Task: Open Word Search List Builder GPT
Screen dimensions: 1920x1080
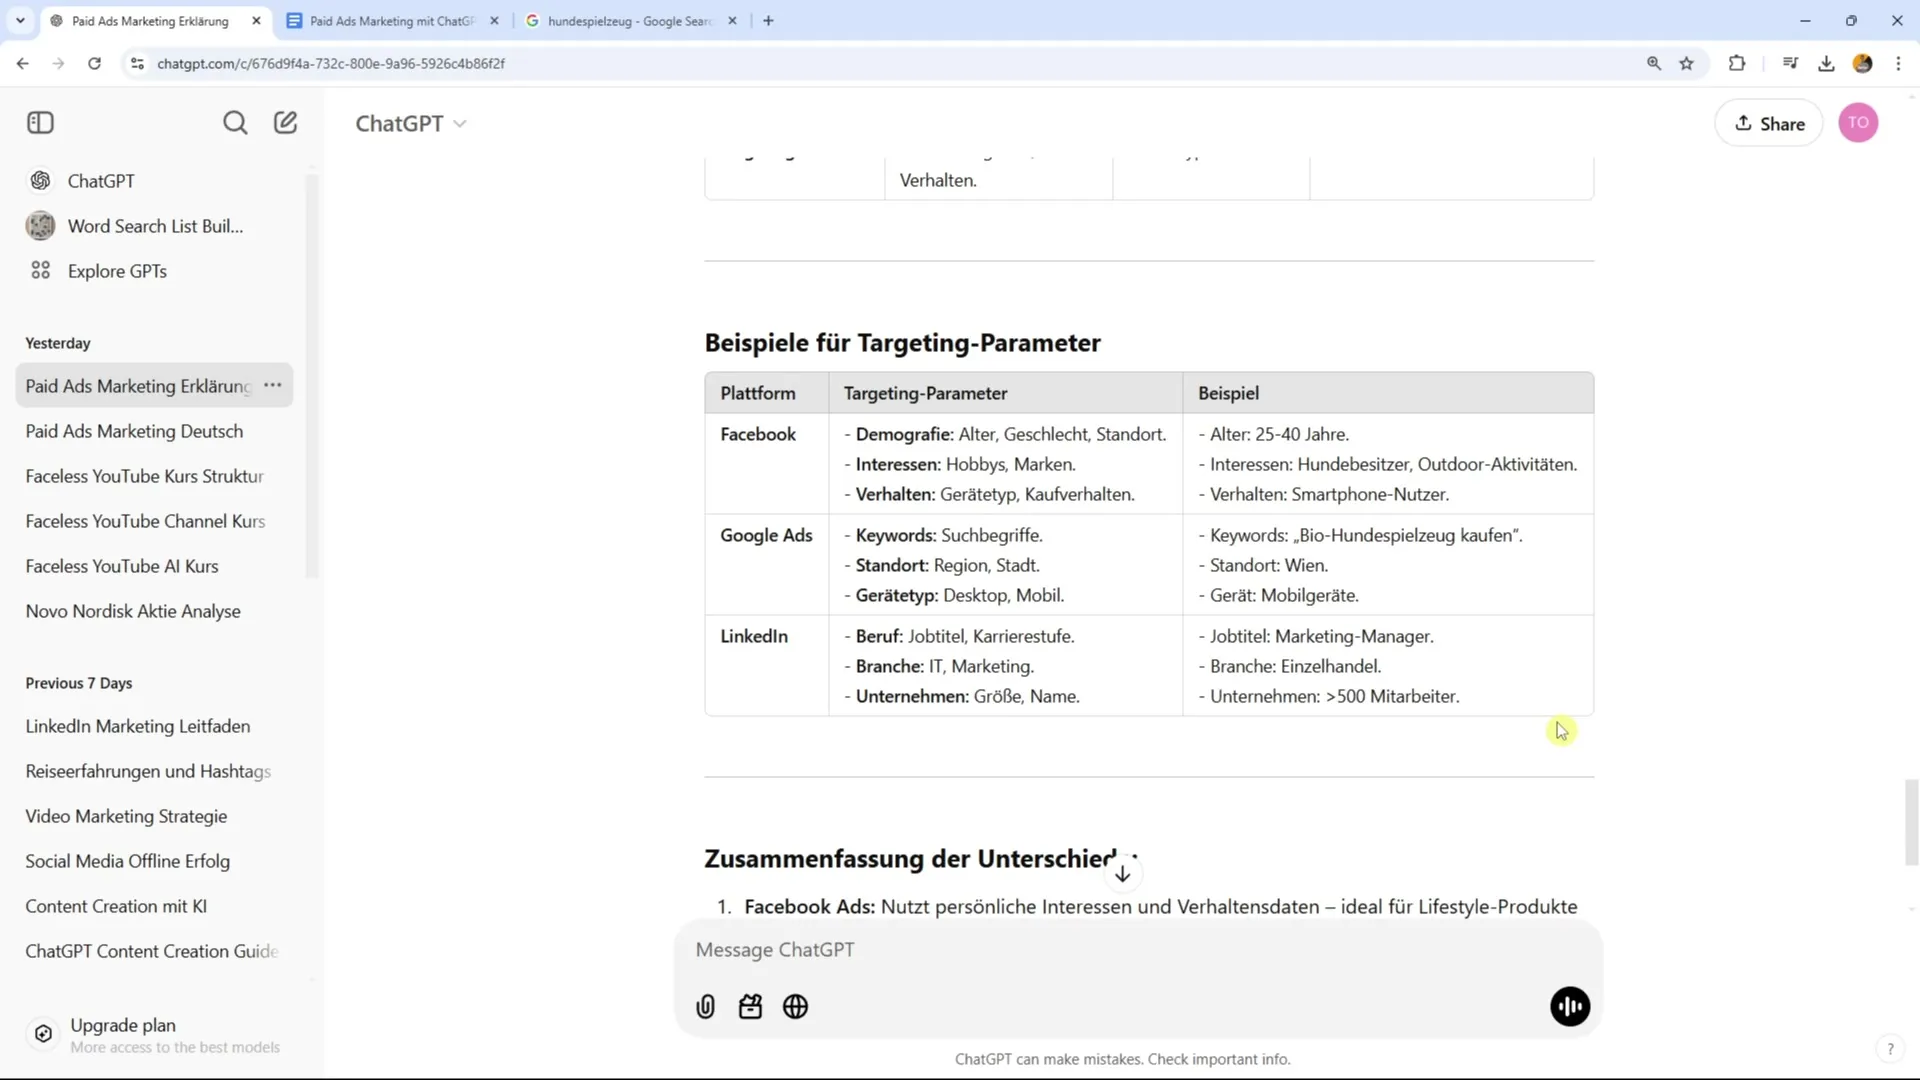Action: click(x=155, y=226)
